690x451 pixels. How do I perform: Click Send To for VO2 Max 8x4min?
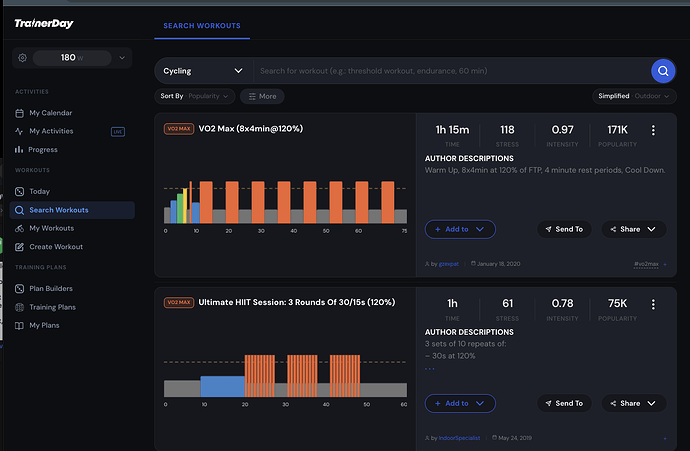[564, 229]
